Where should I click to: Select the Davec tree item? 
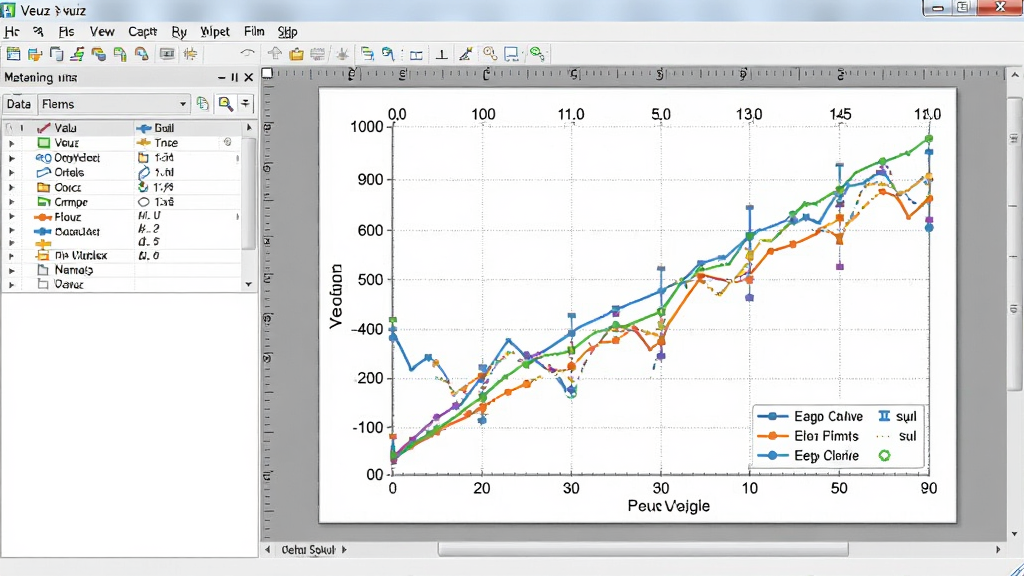tap(61, 284)
